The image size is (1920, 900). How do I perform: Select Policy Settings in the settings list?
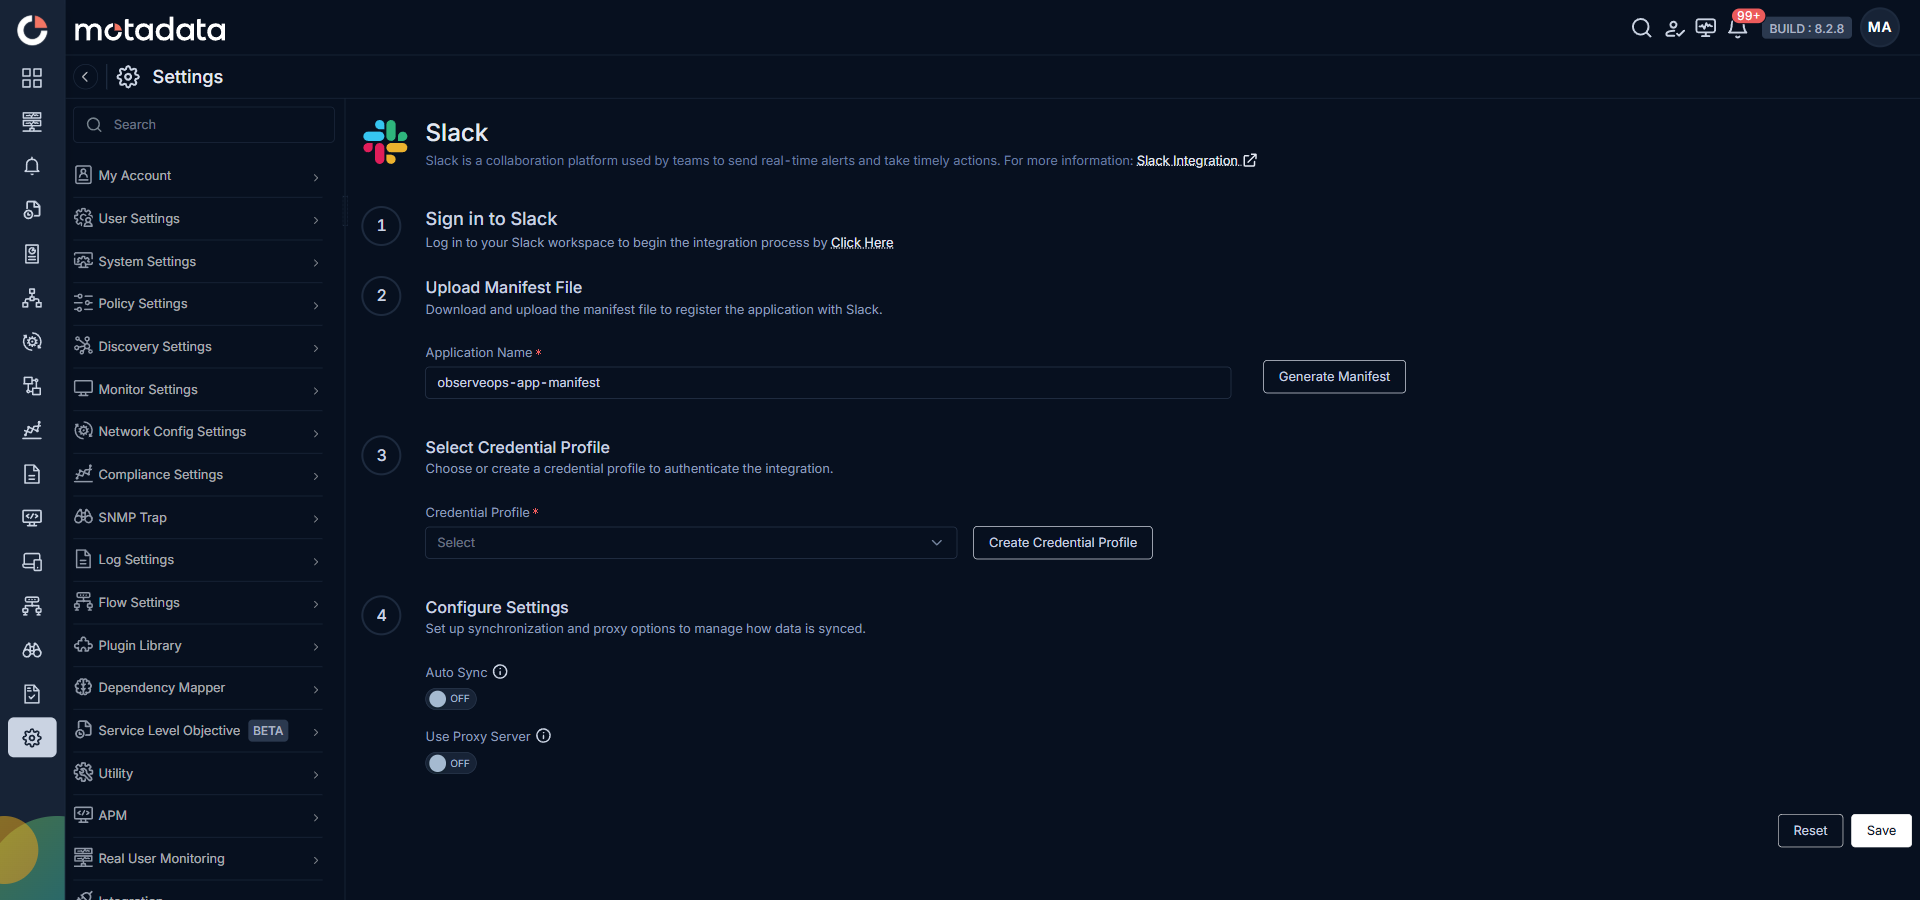coord(198,304)
